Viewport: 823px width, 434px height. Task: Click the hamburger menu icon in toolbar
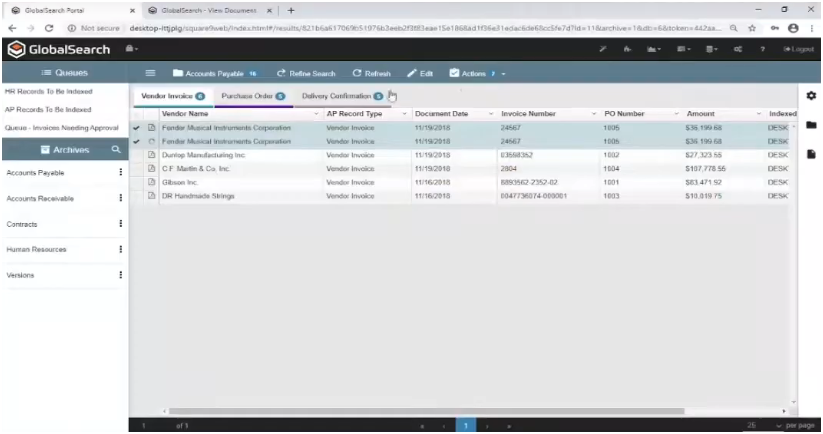tap(150, 73)
